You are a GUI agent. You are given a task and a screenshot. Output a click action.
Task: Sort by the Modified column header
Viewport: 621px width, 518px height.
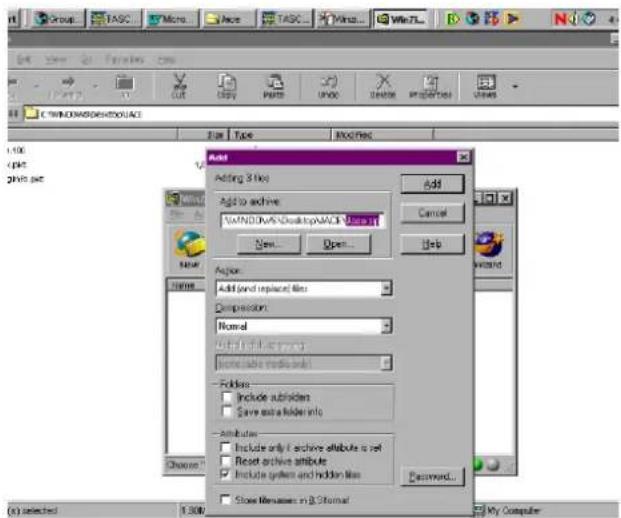pos(382,135)
